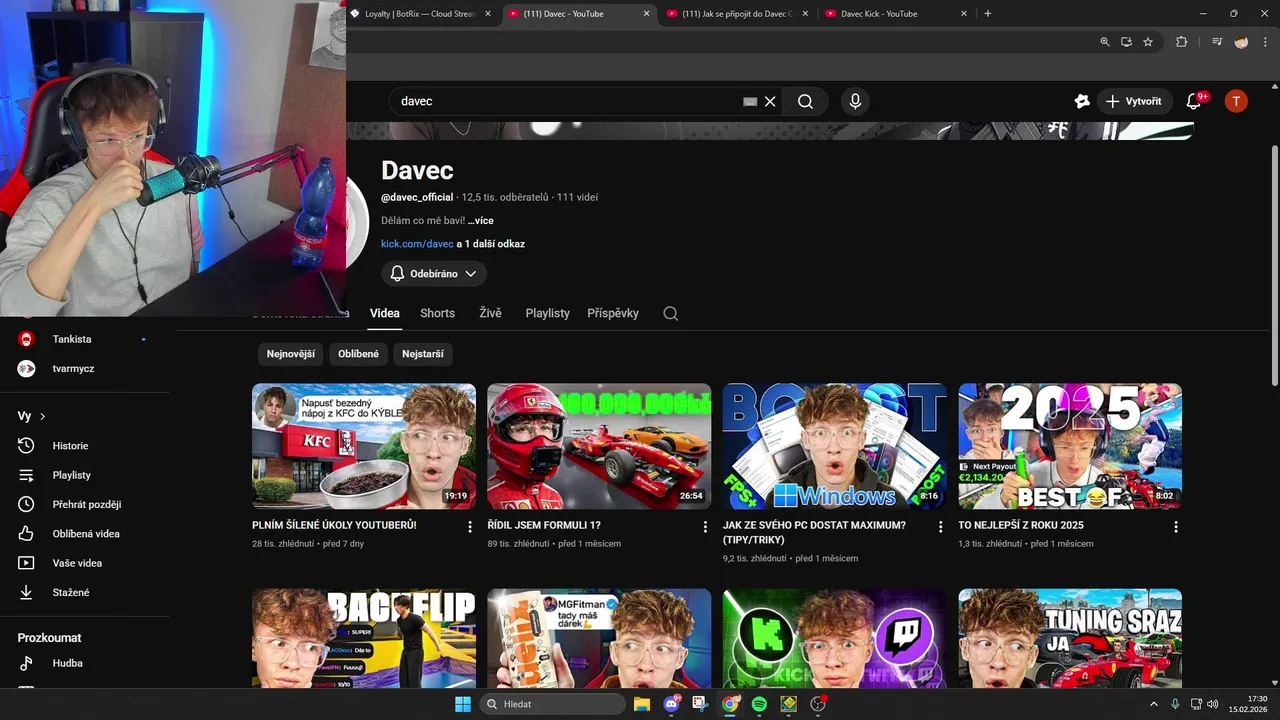Filter videos by Oblíbené chip
Viewport: 1280px width, 720px height.
[358, 354]
